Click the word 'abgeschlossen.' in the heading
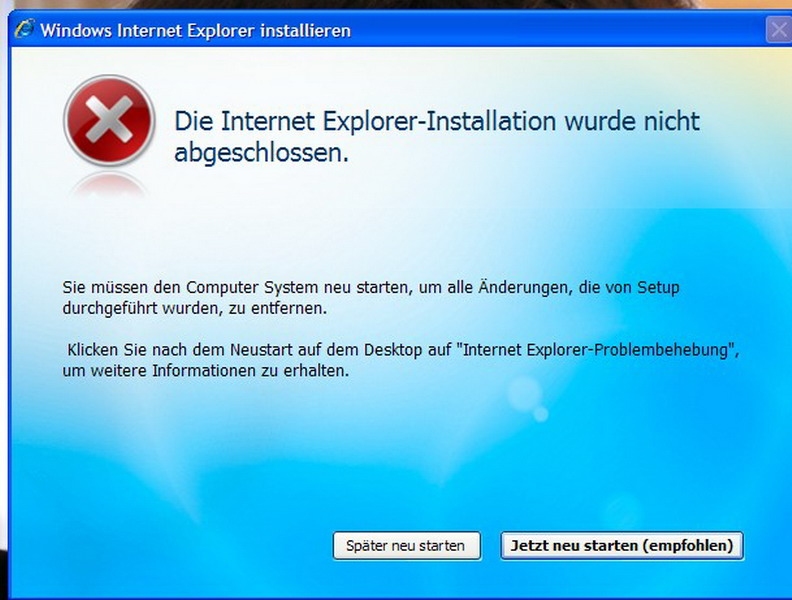This screenshot has width=792, height=600. click(x=261, y=153)
